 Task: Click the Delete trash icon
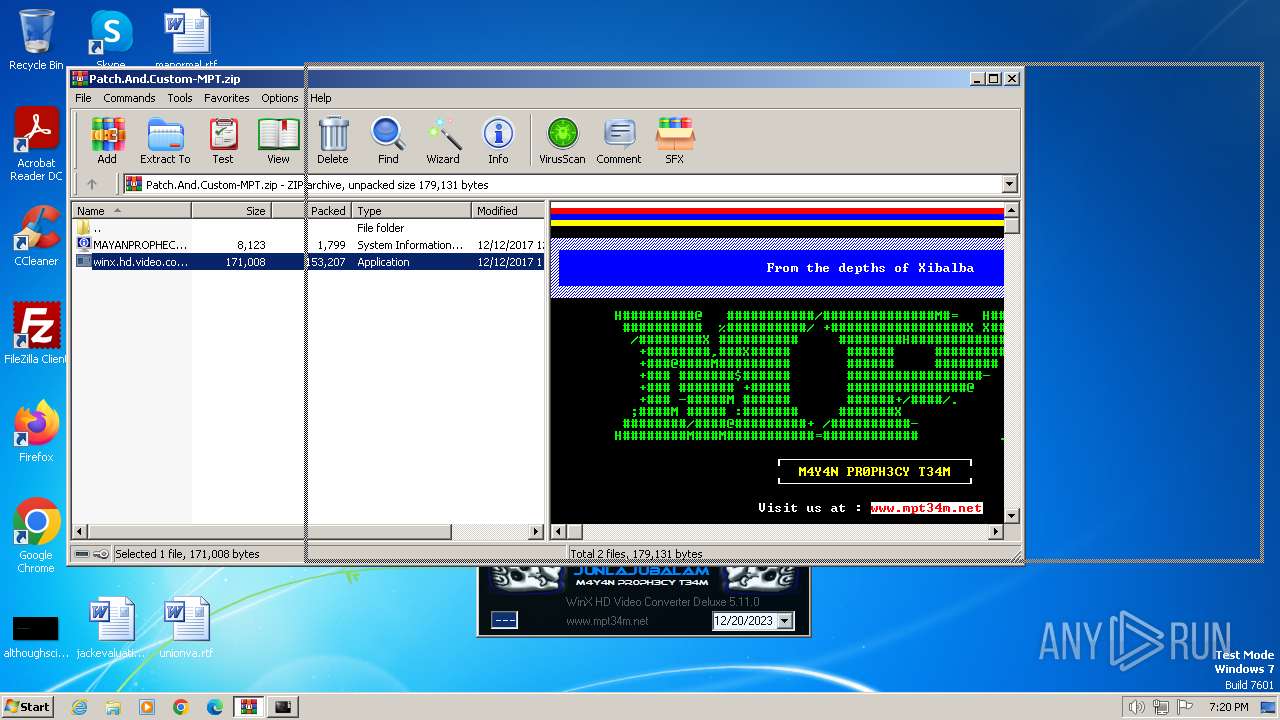[333, 140]
